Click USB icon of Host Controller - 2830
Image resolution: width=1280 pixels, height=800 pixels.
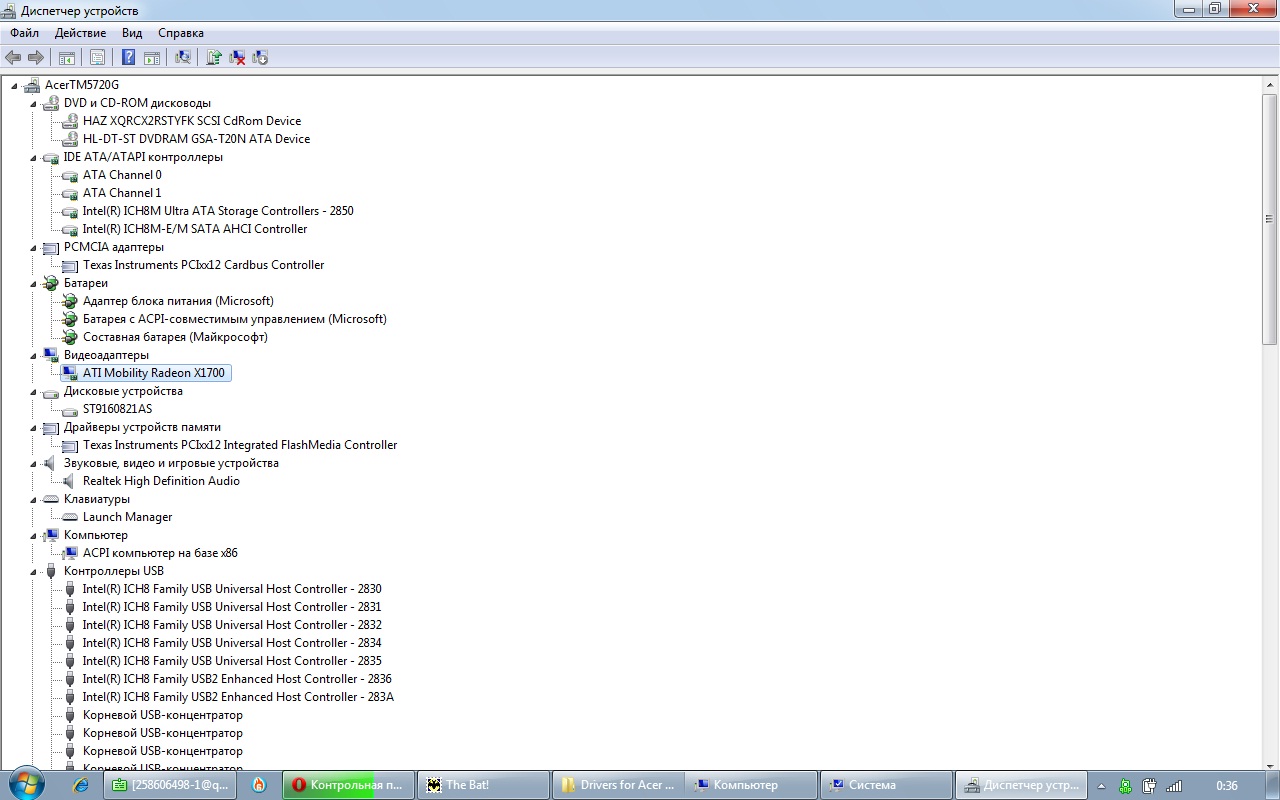69,589
